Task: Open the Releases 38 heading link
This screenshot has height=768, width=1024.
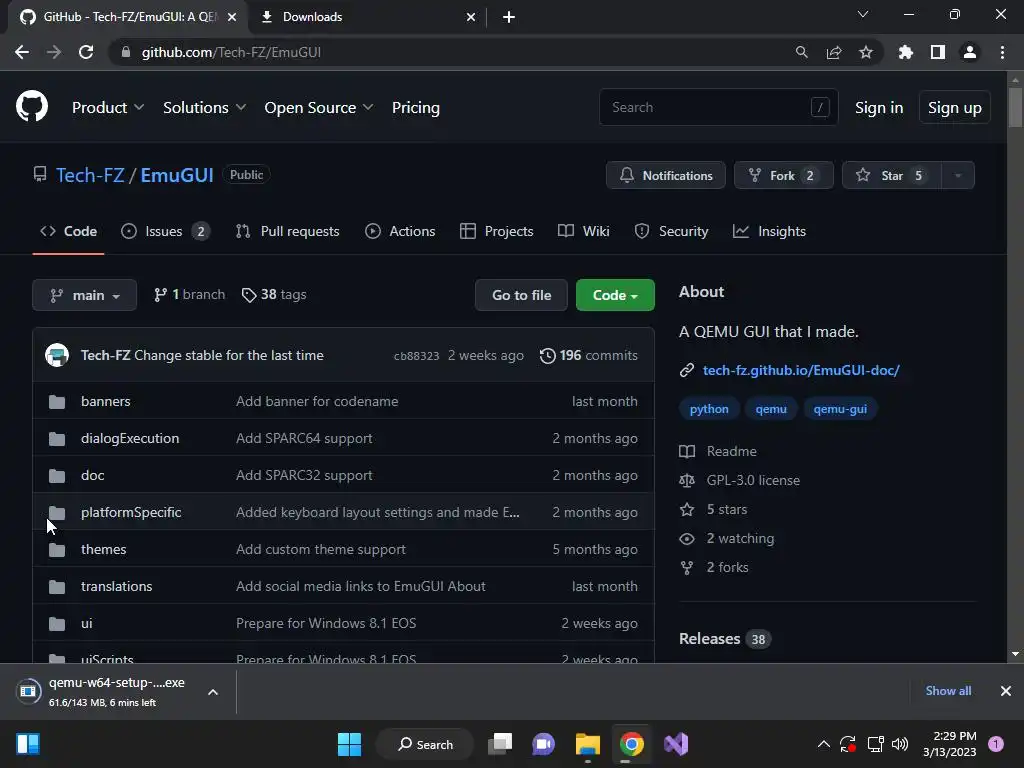Action: point(725,639)
